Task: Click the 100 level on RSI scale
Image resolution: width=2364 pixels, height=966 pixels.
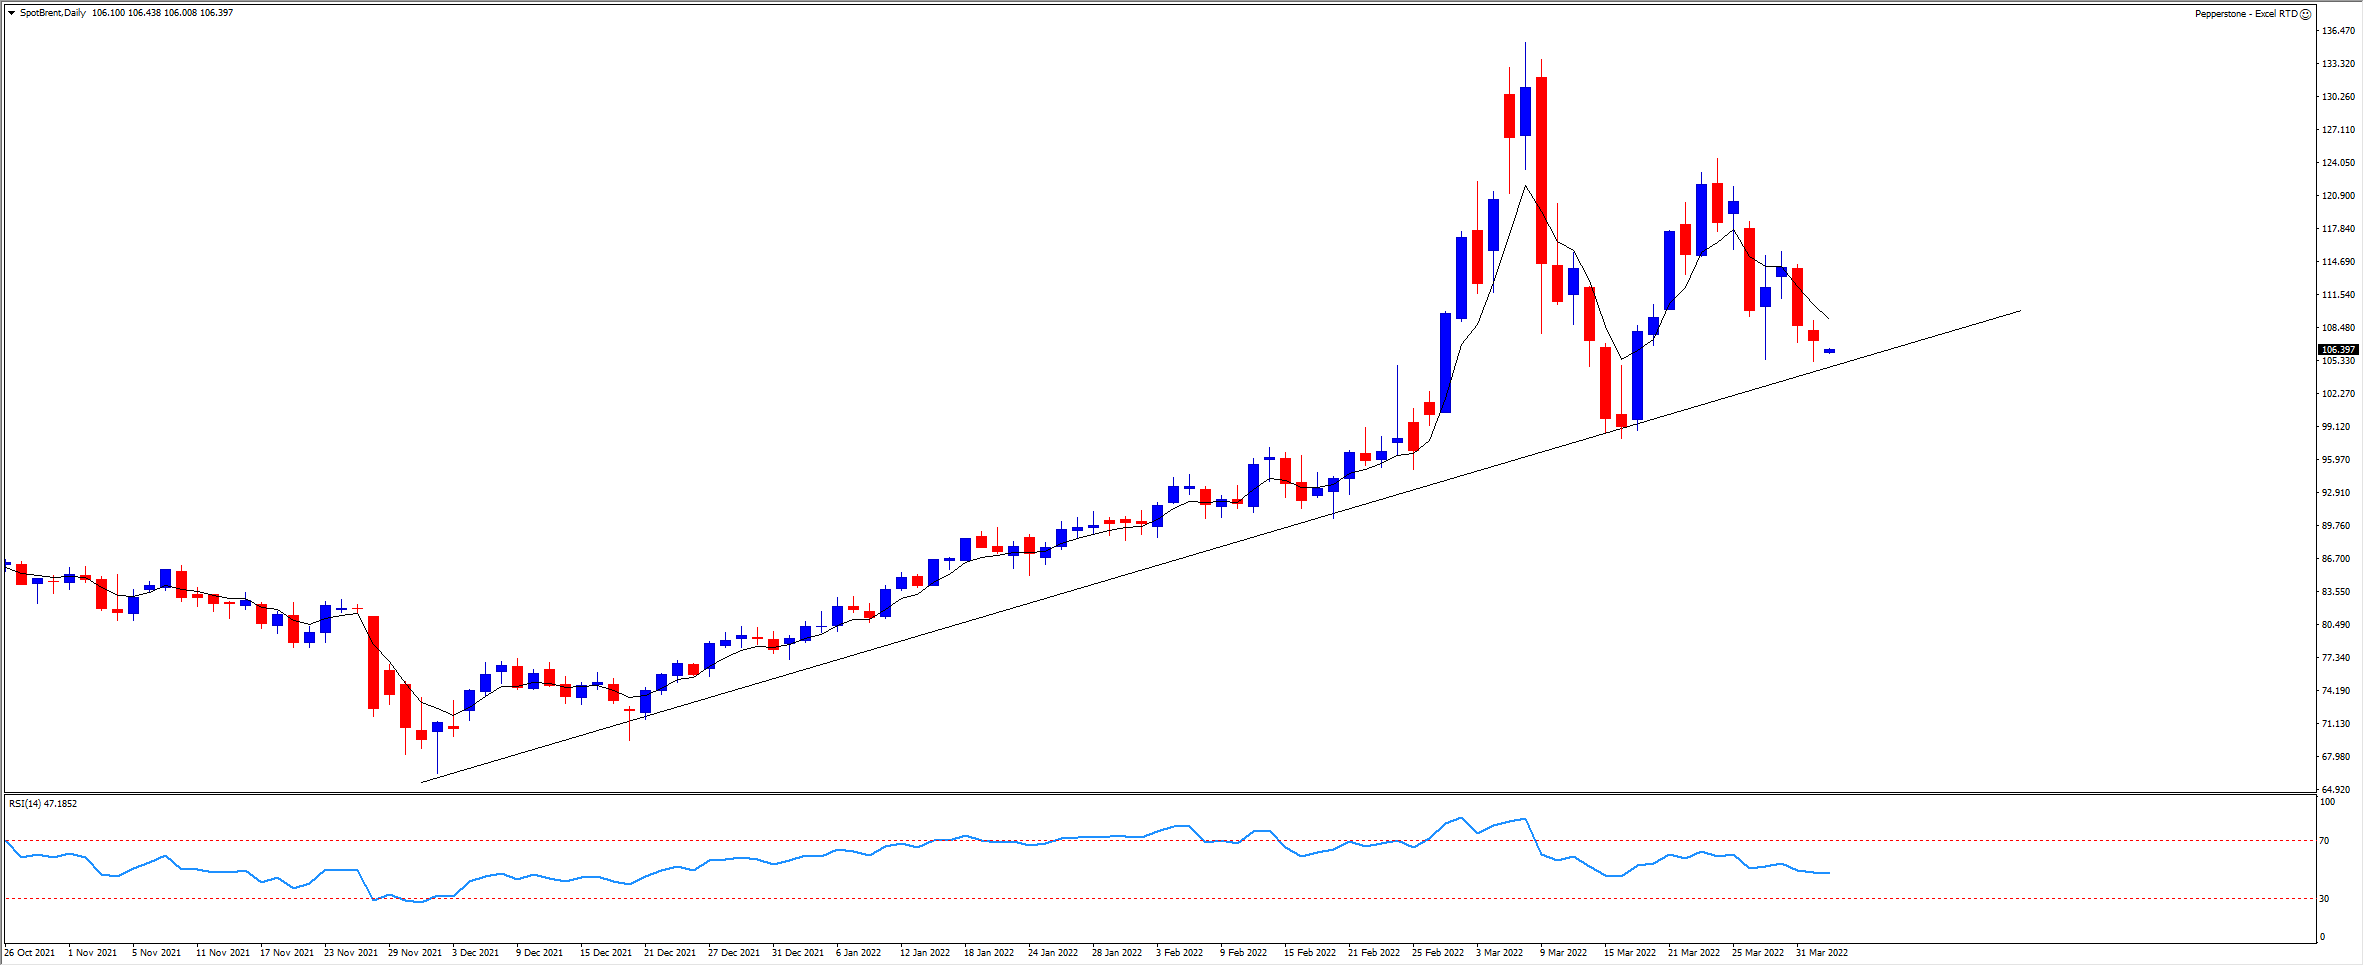Action: click(2327, 802)
